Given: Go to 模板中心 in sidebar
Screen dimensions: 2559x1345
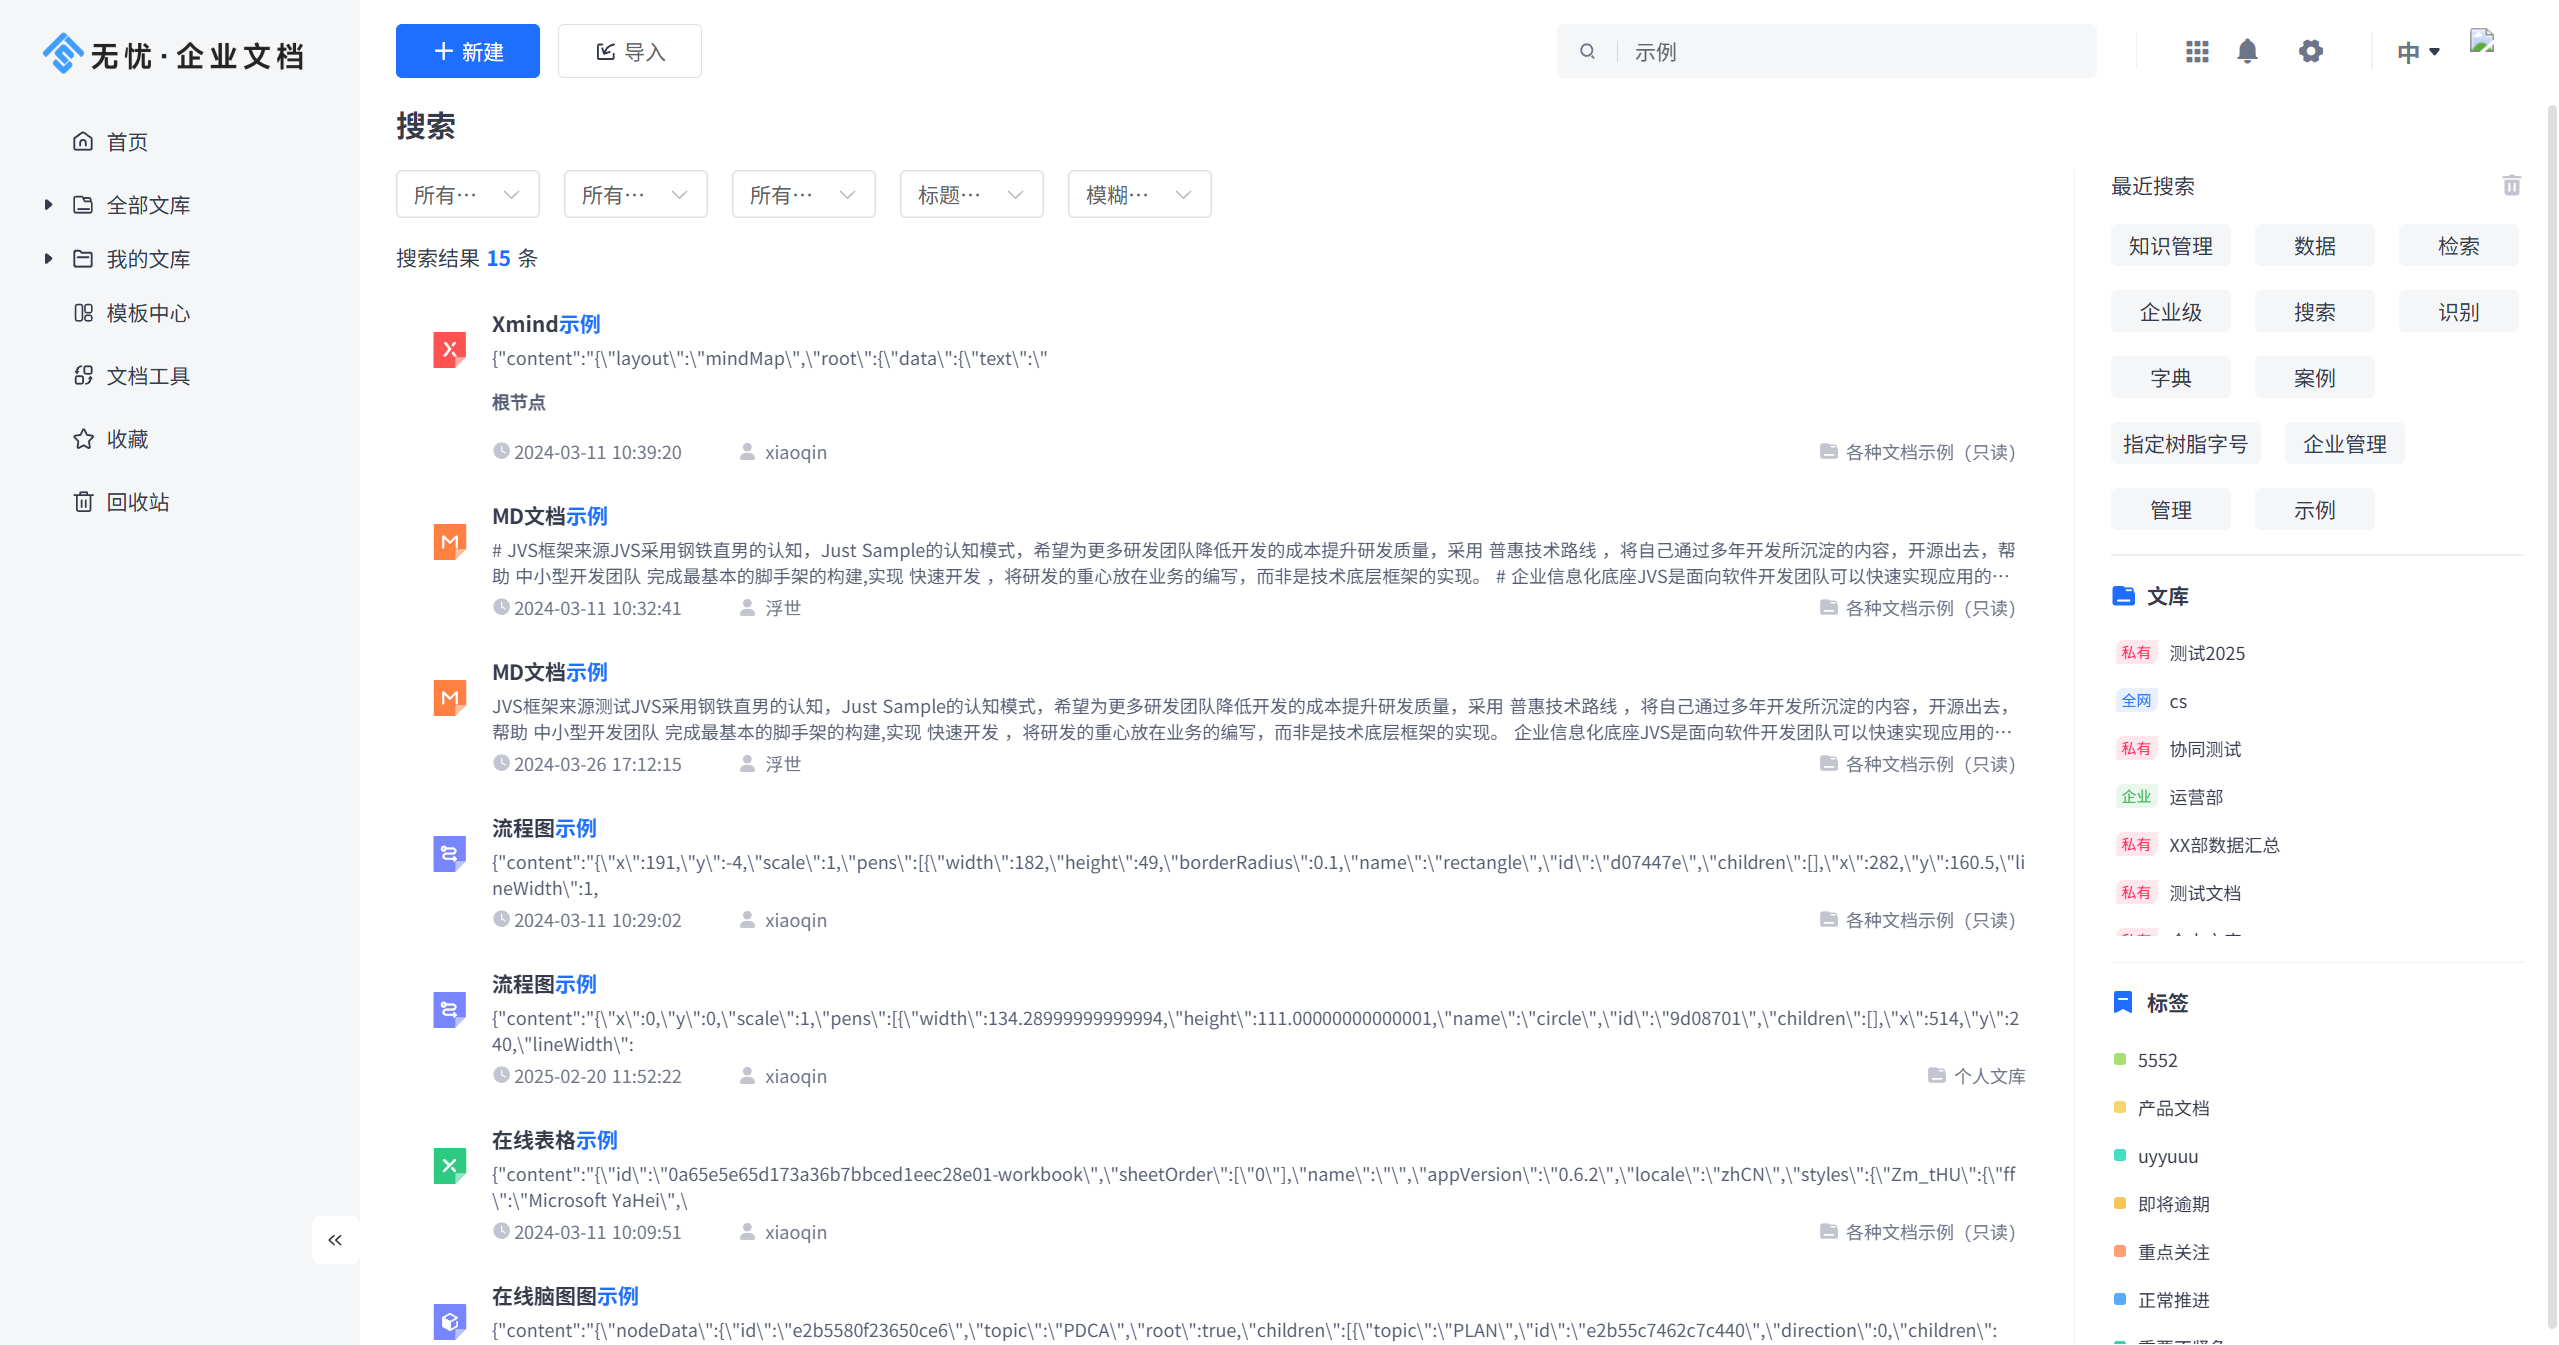Looking at the screenshot, I should 147,313.
